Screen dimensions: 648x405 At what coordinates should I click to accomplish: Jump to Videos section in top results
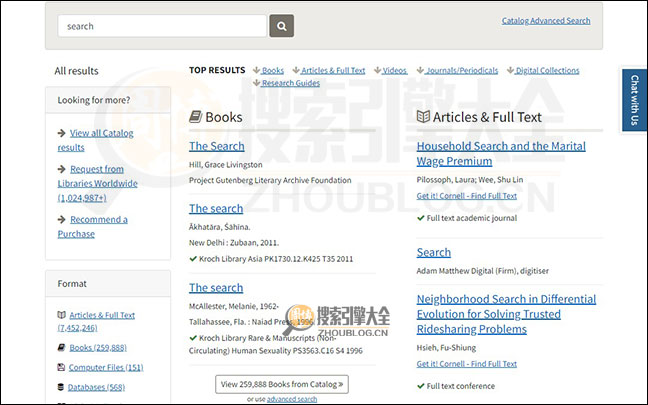coord(394,71)
